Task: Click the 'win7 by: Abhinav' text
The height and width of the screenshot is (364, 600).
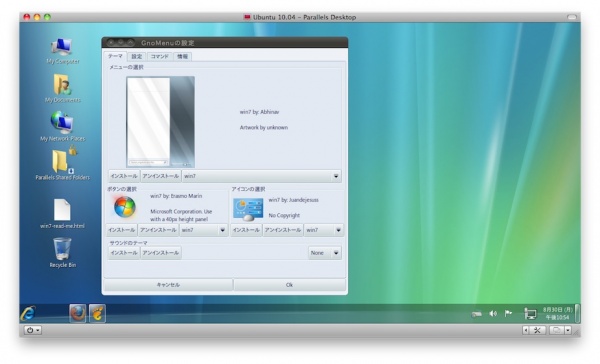Action: 259,112
